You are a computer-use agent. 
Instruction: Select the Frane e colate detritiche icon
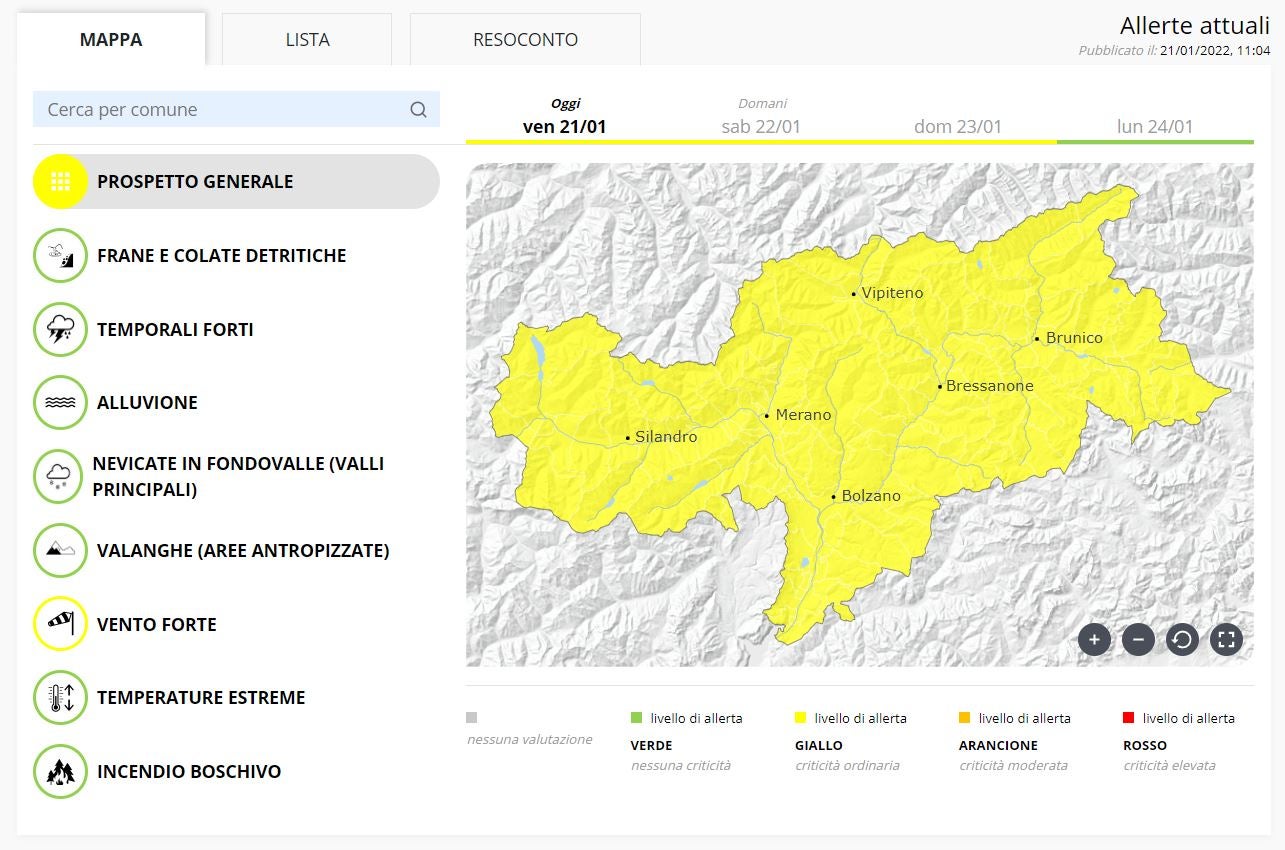60,256
